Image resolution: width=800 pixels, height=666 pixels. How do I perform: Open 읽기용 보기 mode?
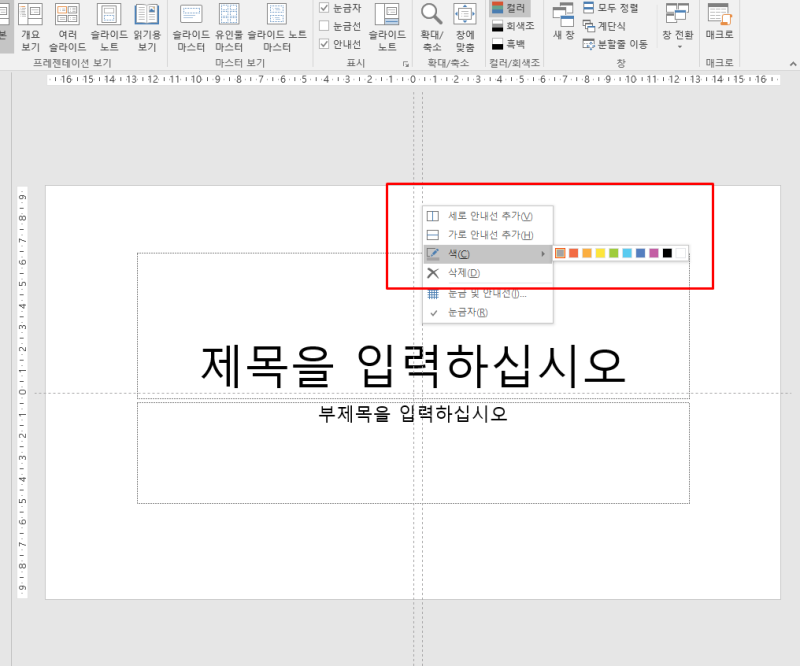coord(147,27)
